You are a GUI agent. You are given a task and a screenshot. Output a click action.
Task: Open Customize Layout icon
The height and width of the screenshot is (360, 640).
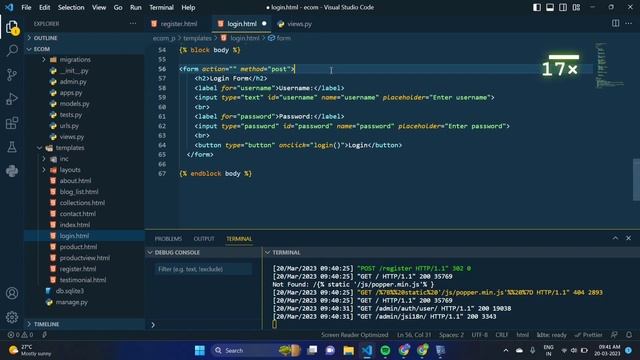(576, 7)
